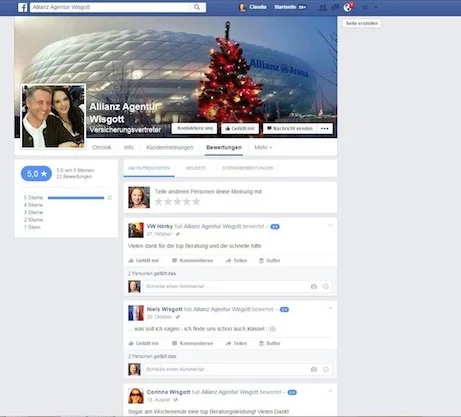This screenshot has width=461, height=417.
Task: Open options chevron on Niels Wisgott review
Action: click(330, 308)
